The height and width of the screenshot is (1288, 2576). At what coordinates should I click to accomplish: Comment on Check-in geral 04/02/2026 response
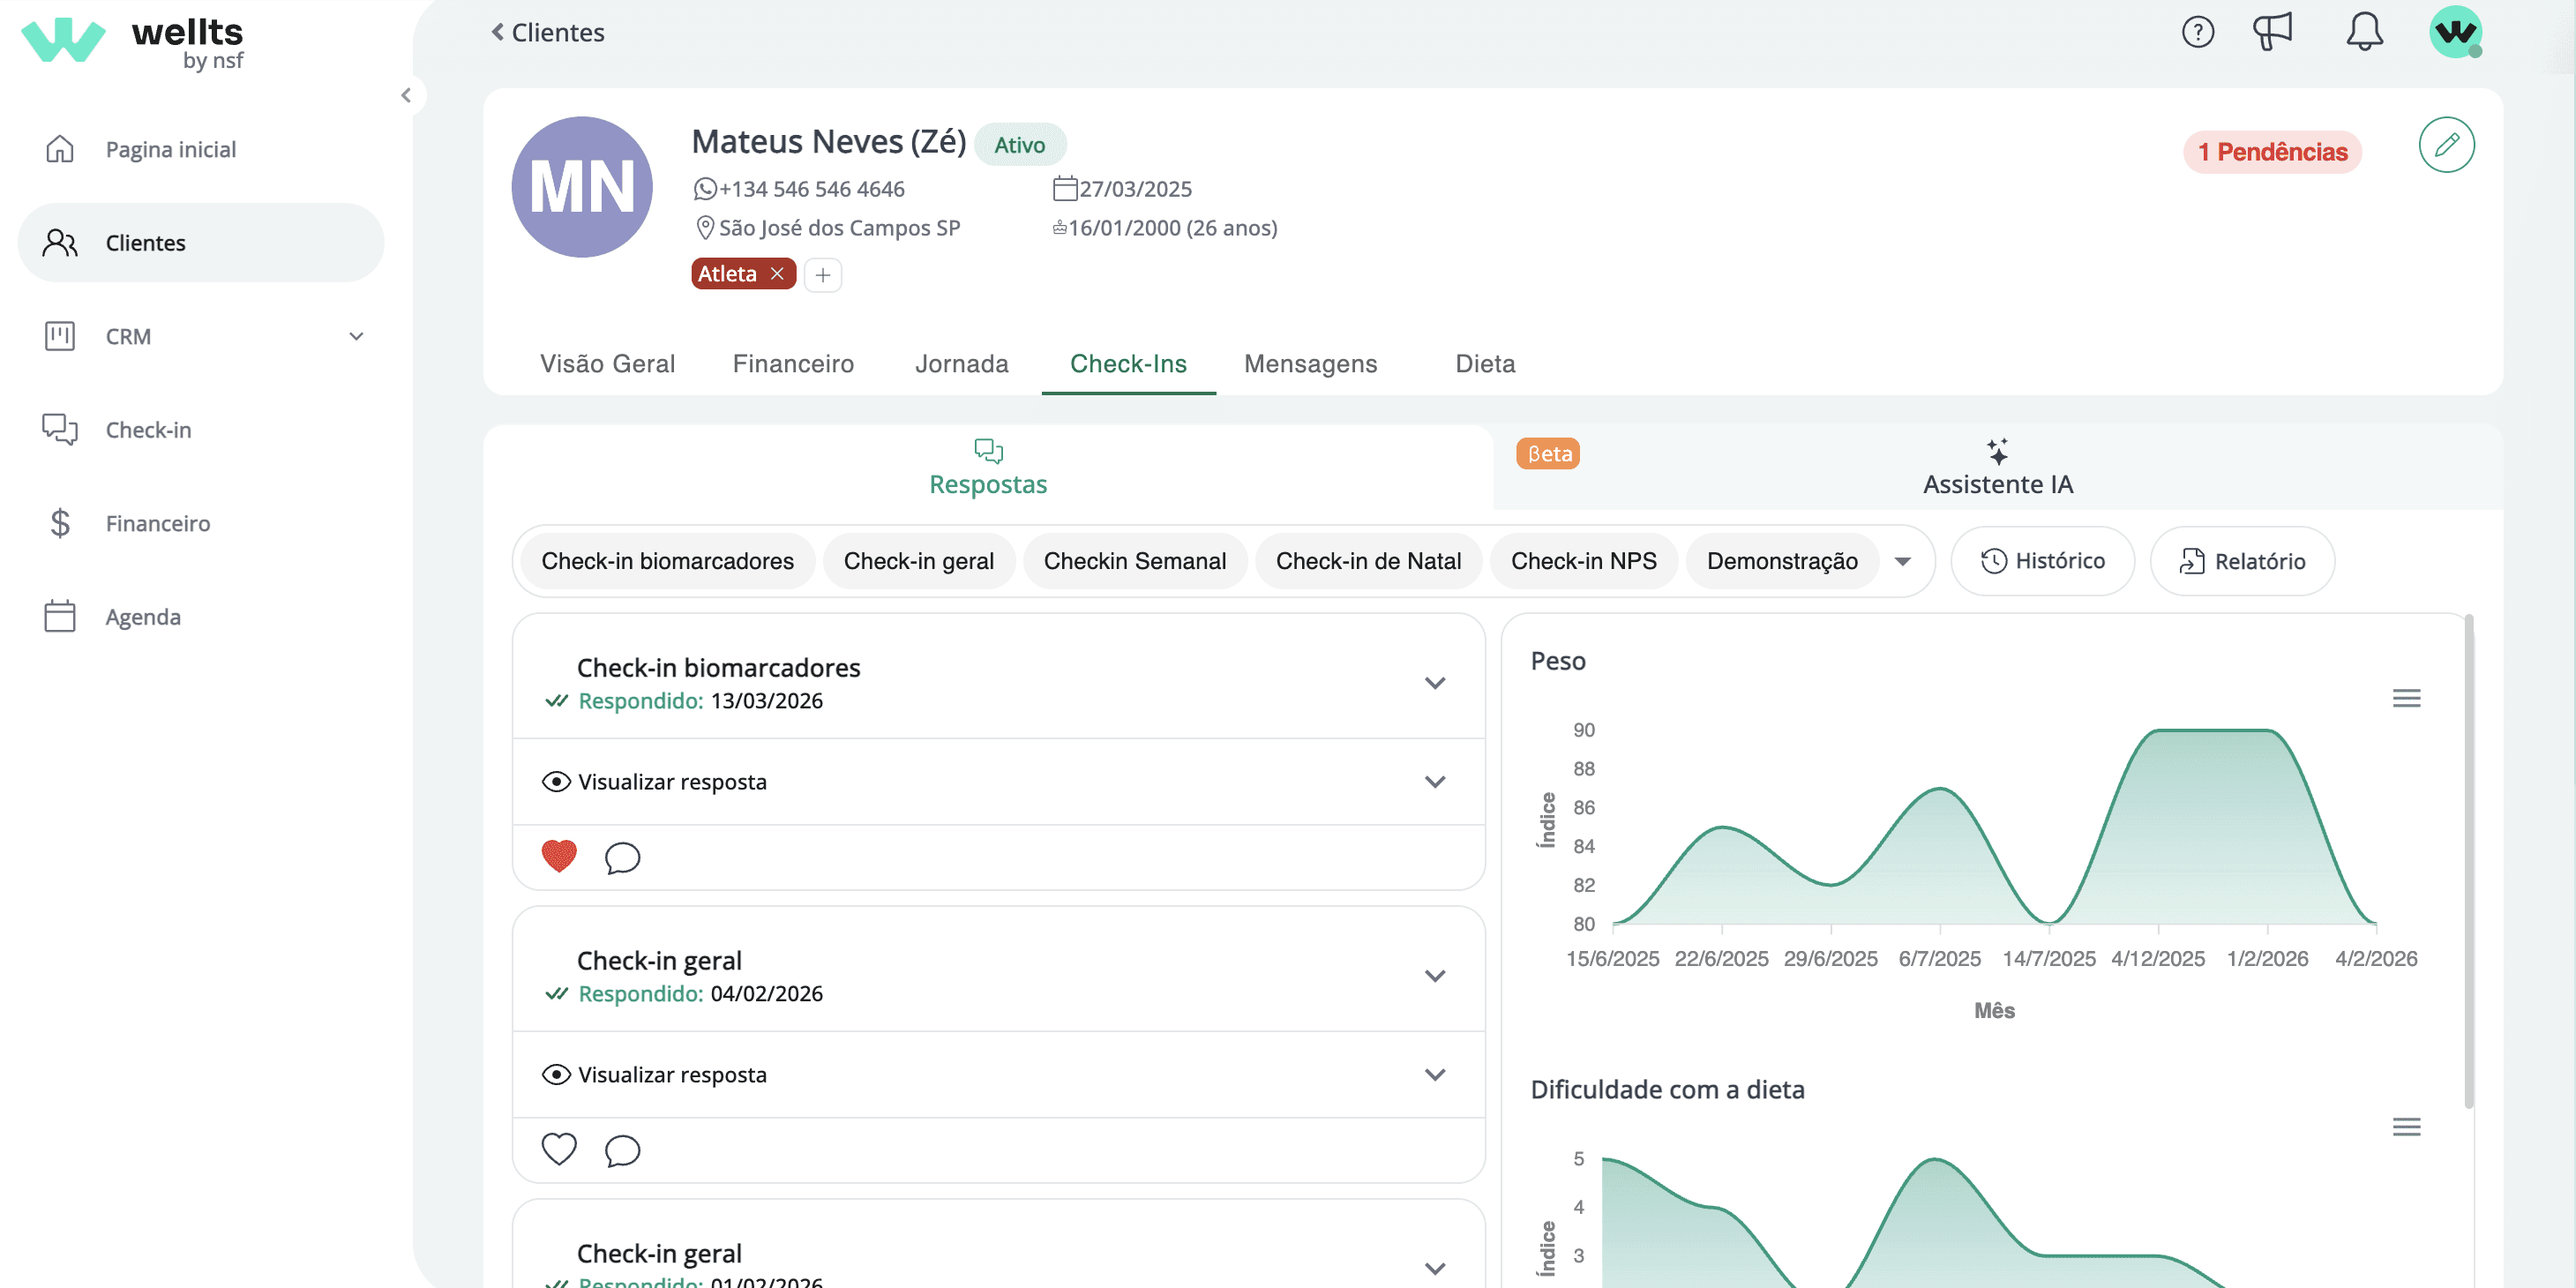pyautogui.click(x=622, y=1151)
